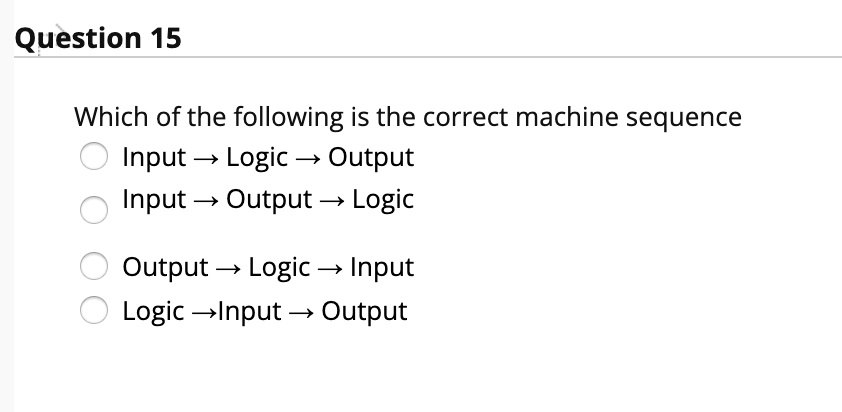Mark the Logic → Input → Output radio button

coord(93,310)
